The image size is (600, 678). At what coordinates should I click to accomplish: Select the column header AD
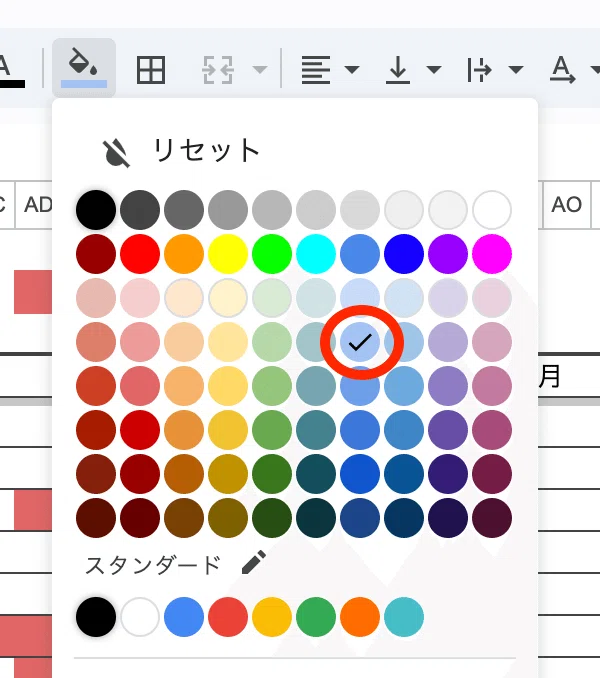(x=34, y=205)
